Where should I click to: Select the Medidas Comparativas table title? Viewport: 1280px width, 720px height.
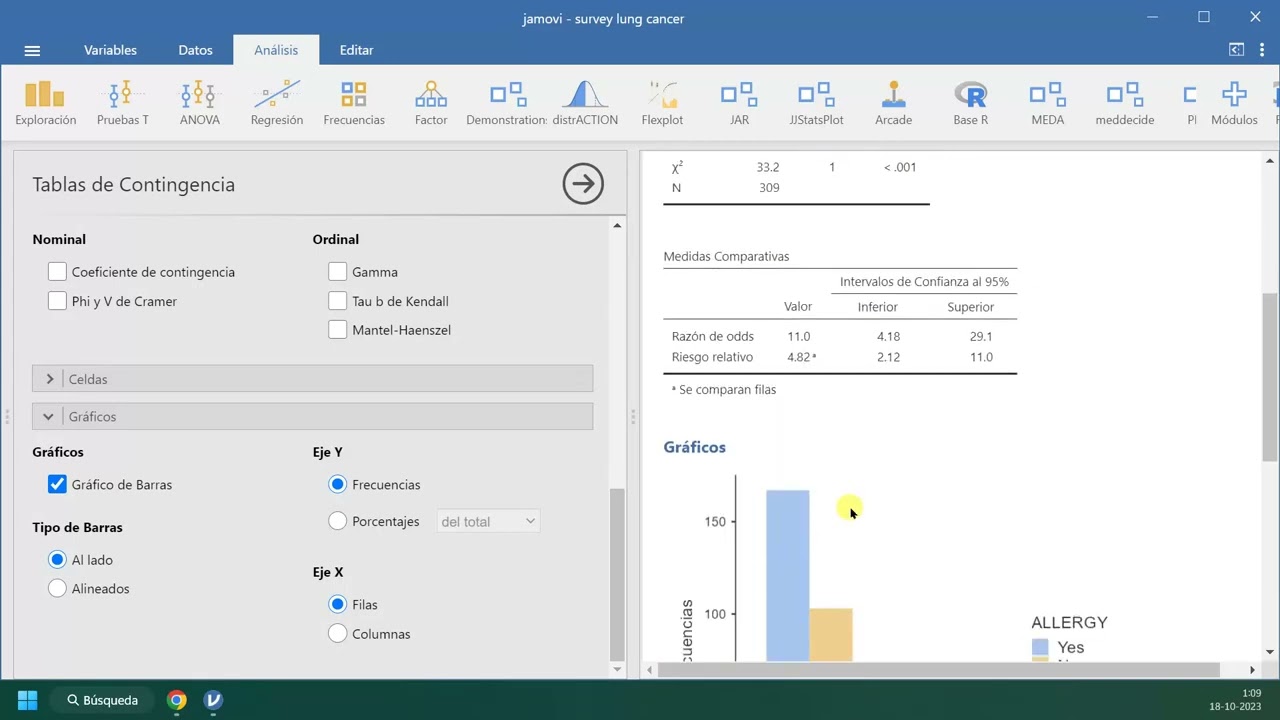point(726,256)
